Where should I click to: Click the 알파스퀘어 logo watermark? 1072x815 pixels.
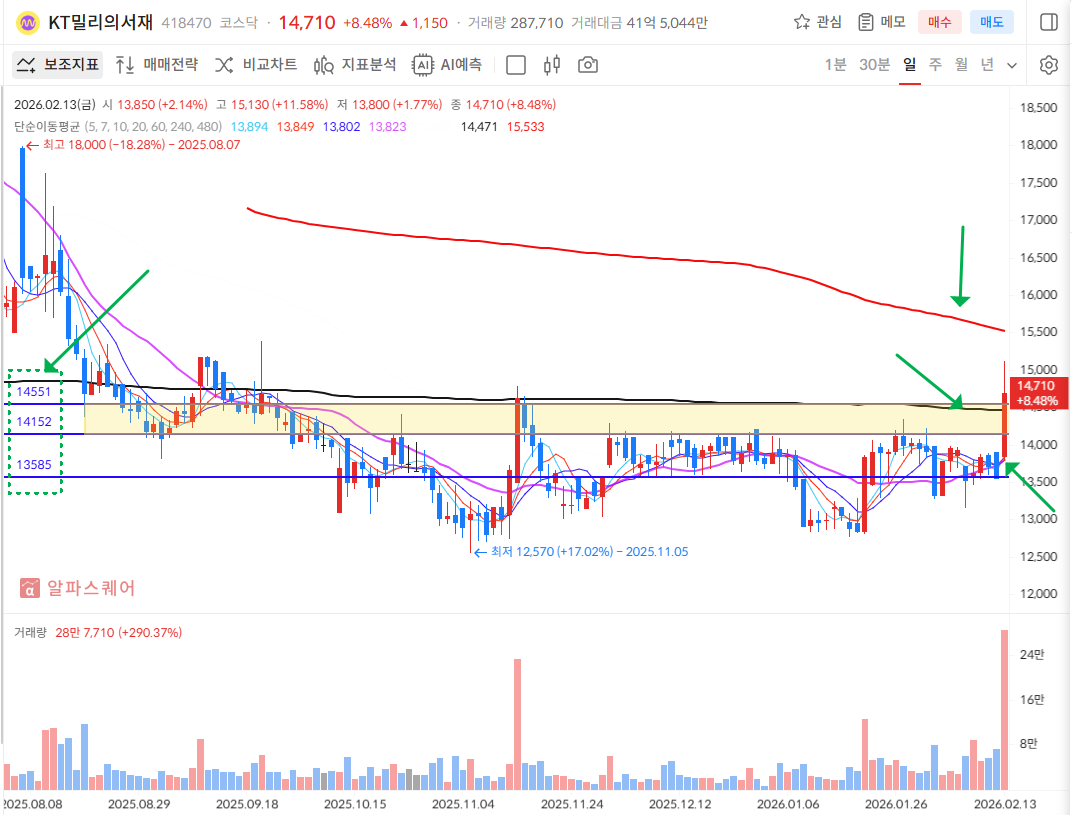pyautogui.click(x=78, y=588)
